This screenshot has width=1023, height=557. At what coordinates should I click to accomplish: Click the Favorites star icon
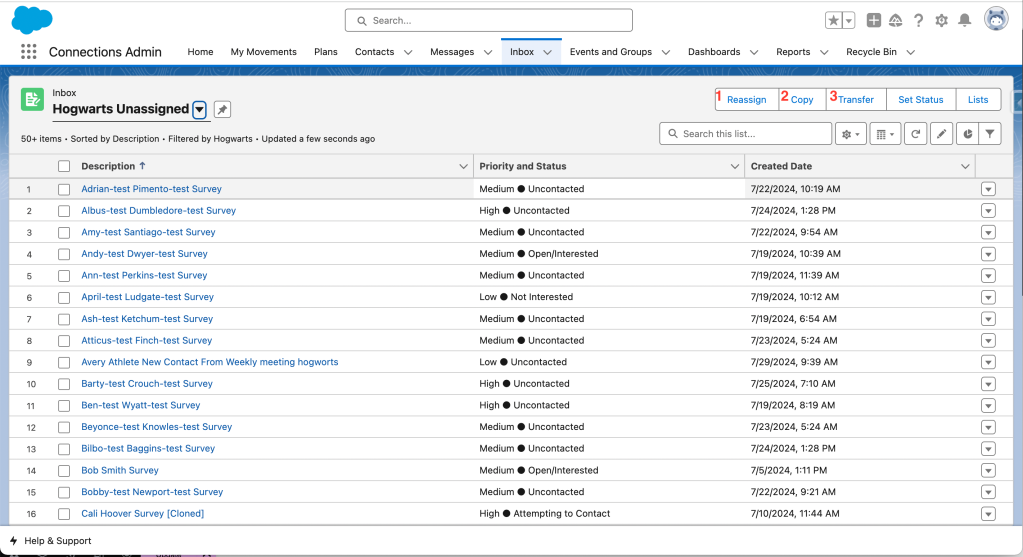(833, 20)
